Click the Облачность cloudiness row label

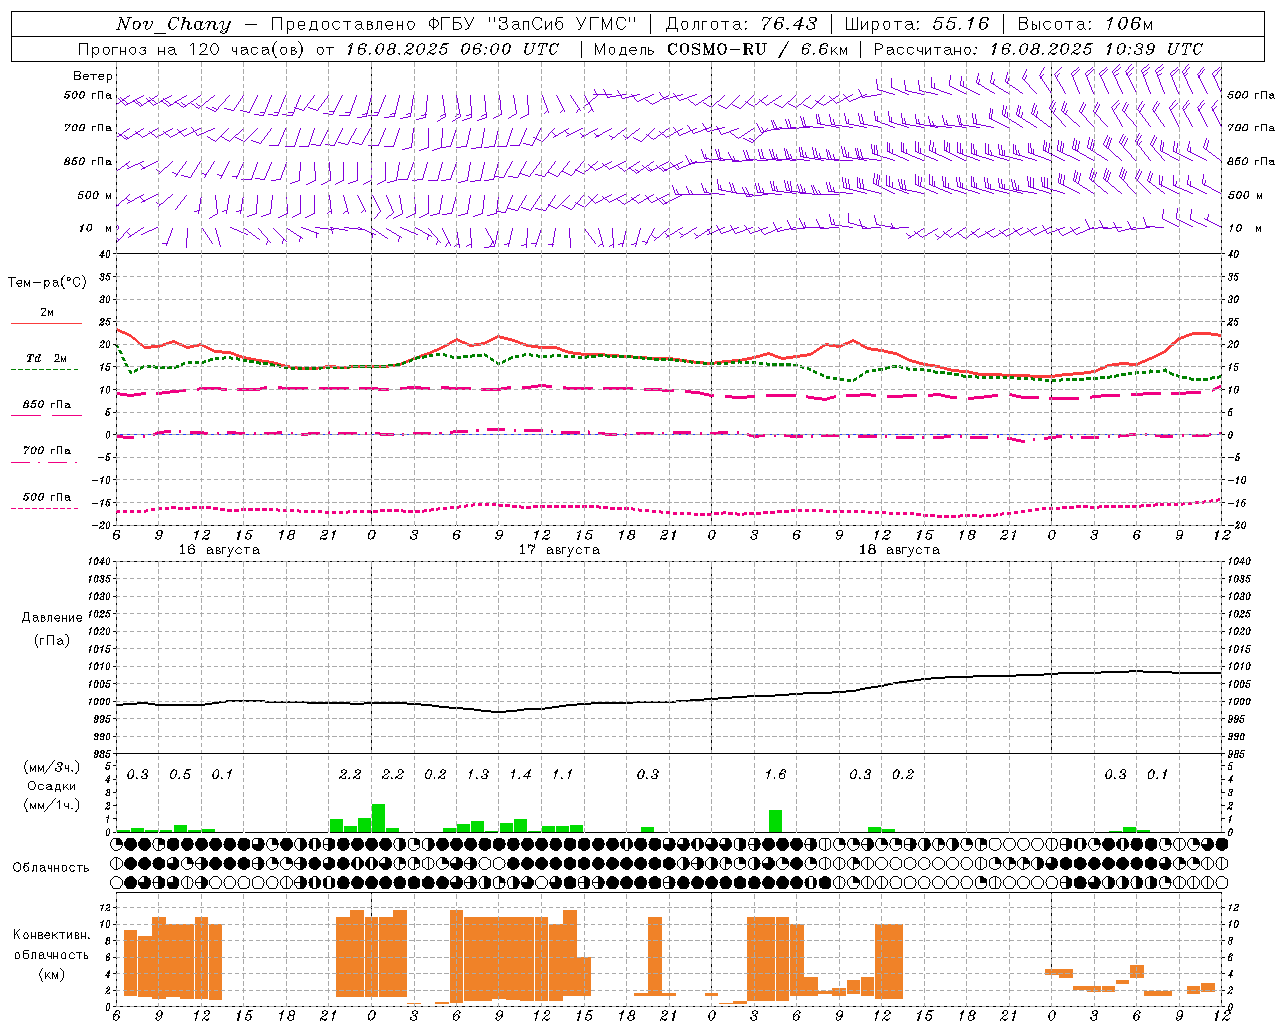[x=52, y=867]
